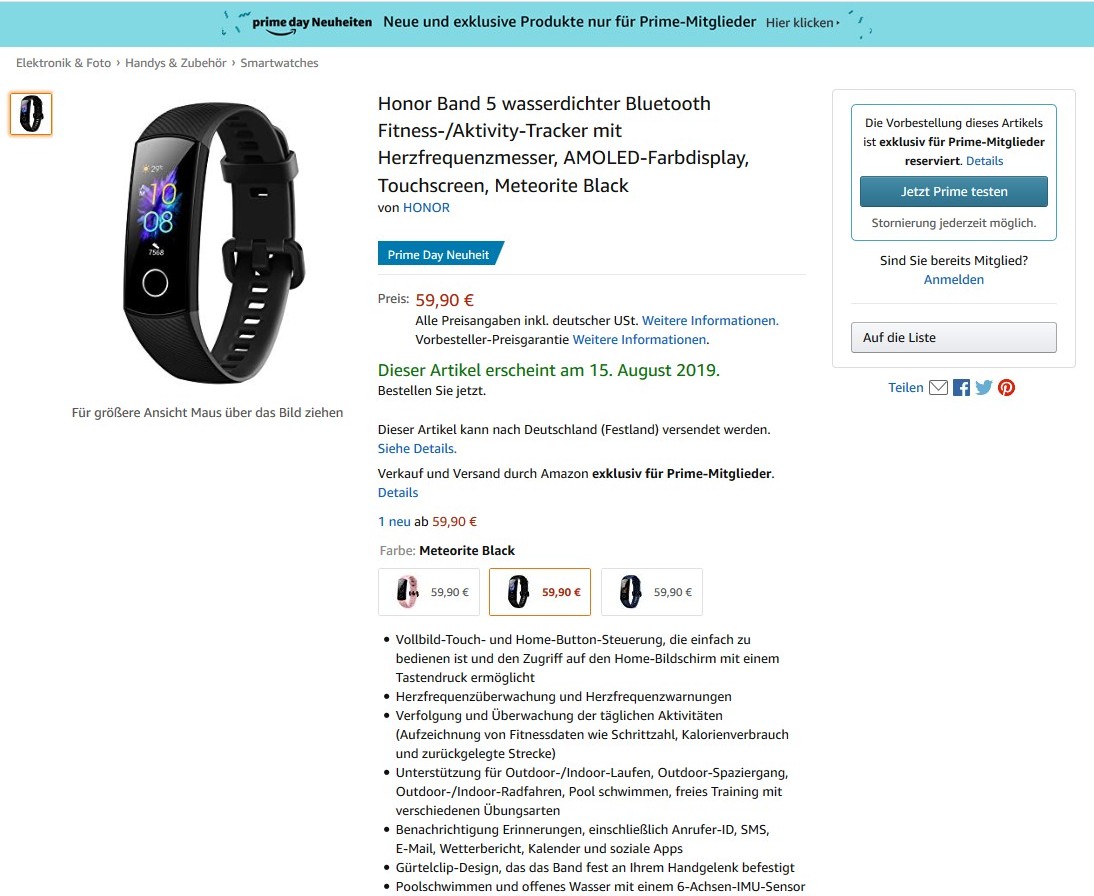Open Siehe Details shipping link
Image resolution: width=1094 pixels, height=896 pixels.
417,449
